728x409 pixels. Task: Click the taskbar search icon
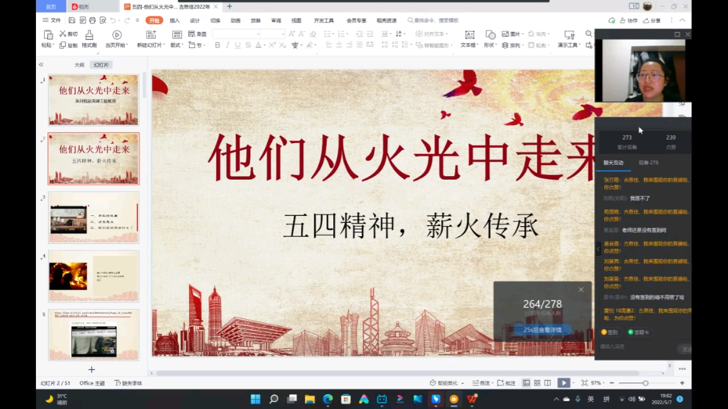[x=273, y=399]
